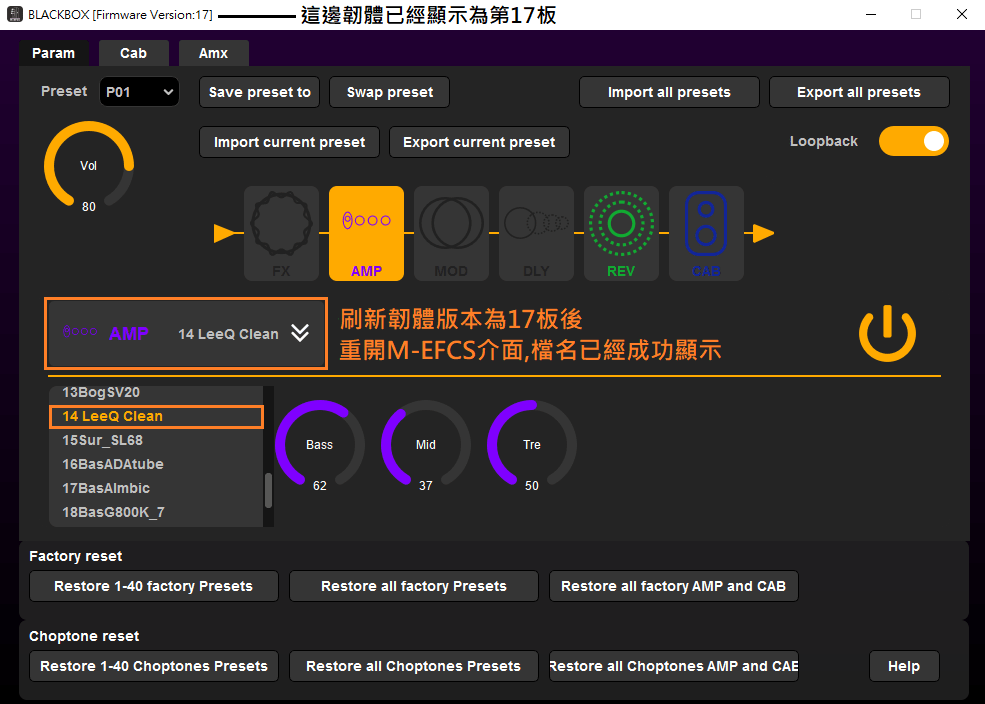
Task: Select the green REV reverb block
Action: tap(621, 233)
